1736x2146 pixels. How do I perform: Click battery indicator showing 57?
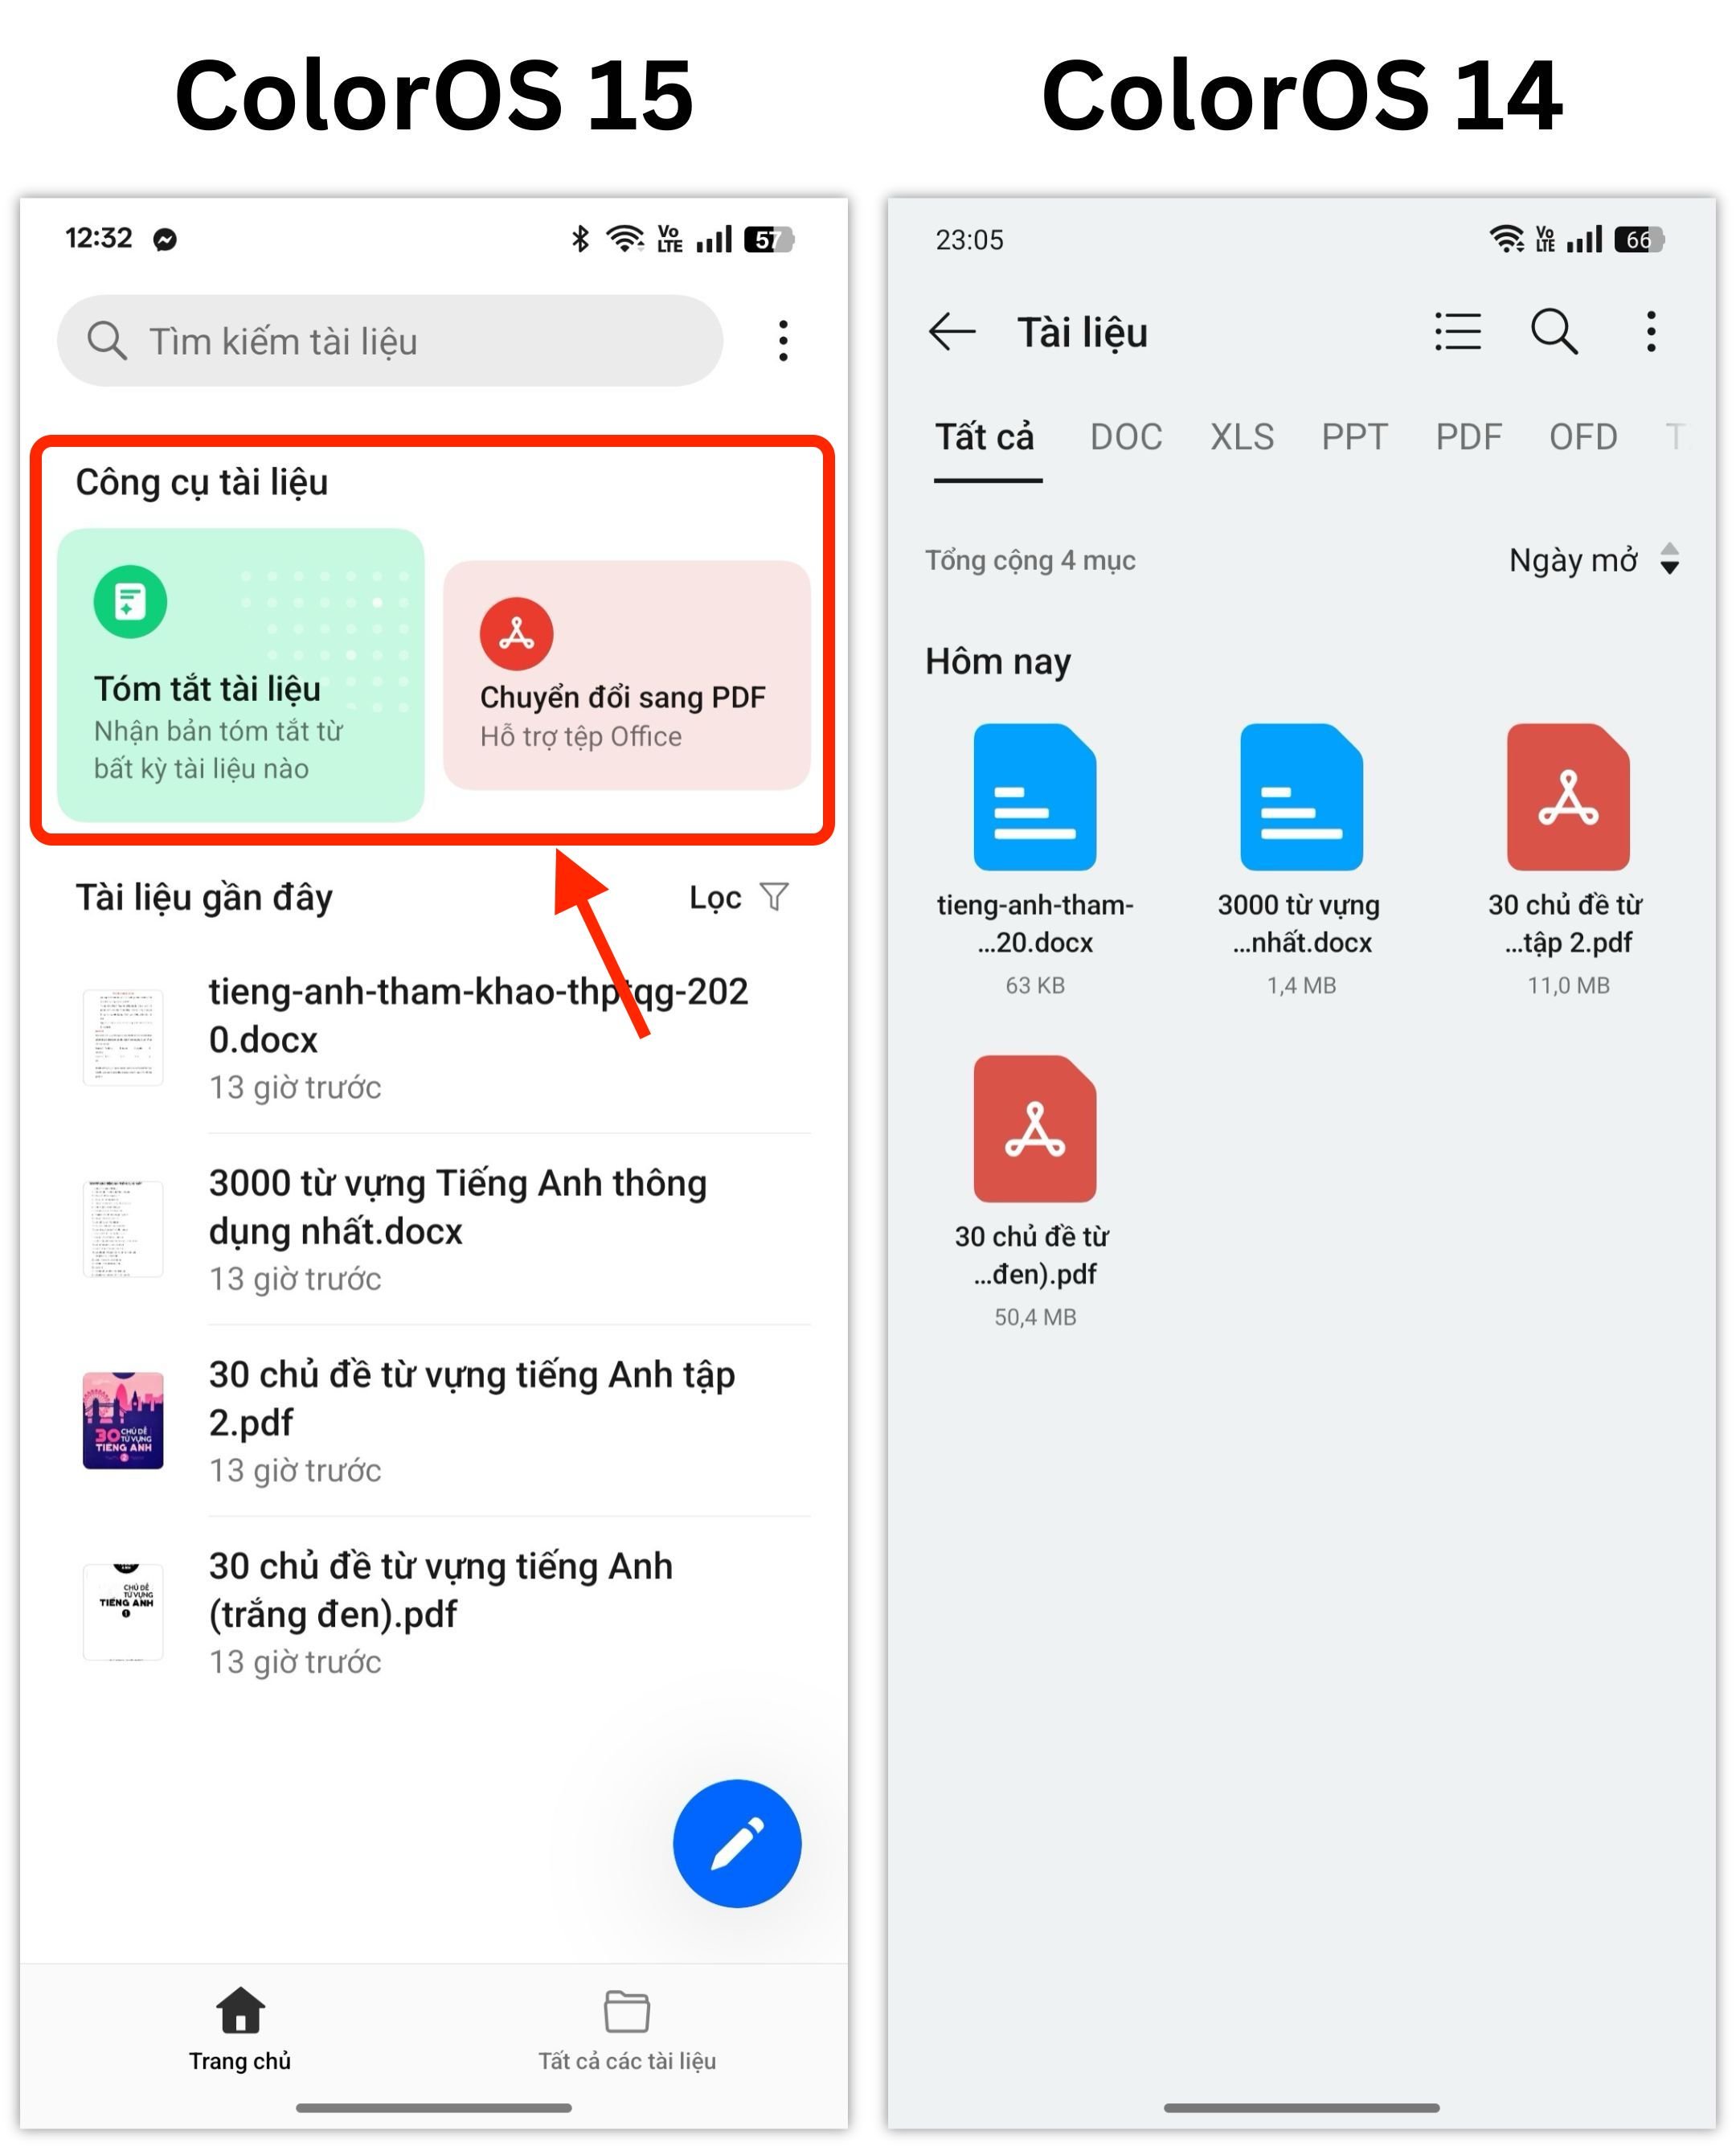coord(769,240)
